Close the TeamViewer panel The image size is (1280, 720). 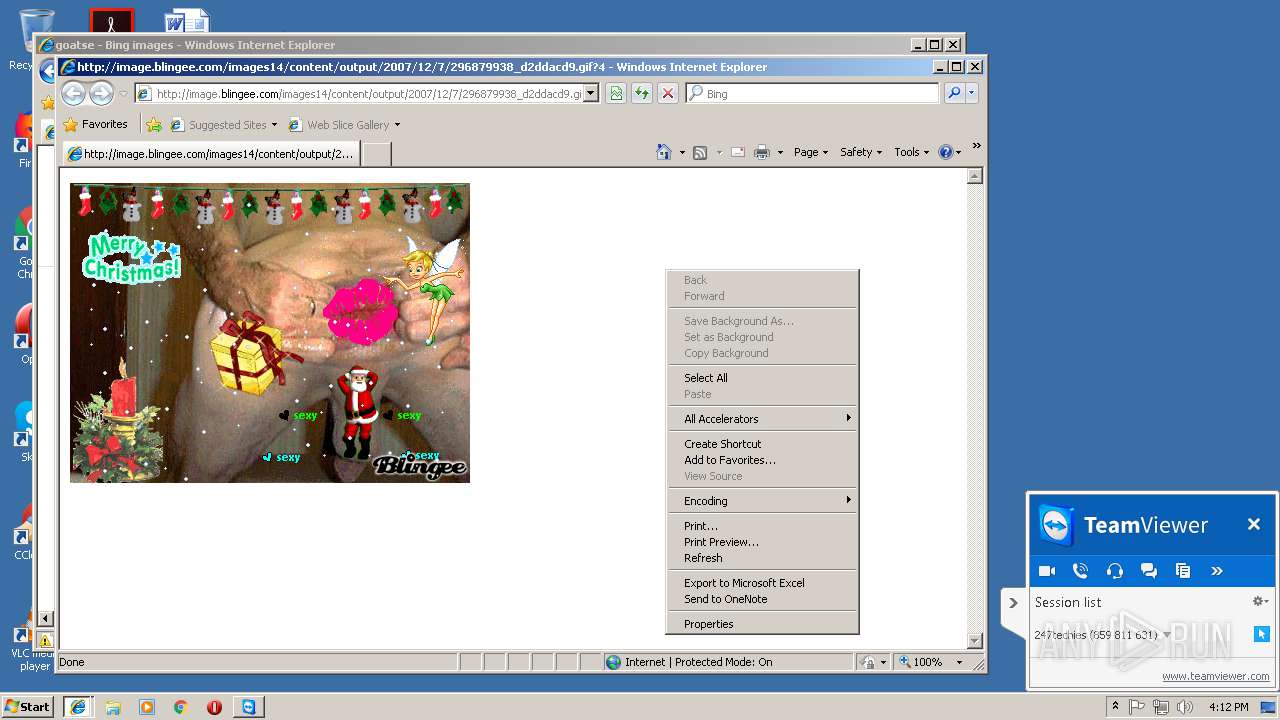pyautogui.click(x=1253, y=524)
